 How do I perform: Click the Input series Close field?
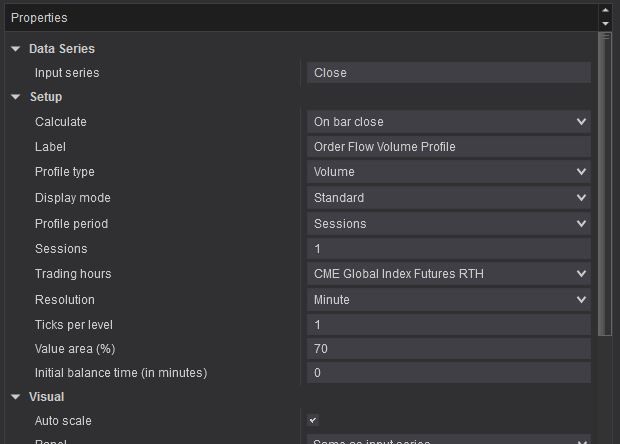point(448,73)
